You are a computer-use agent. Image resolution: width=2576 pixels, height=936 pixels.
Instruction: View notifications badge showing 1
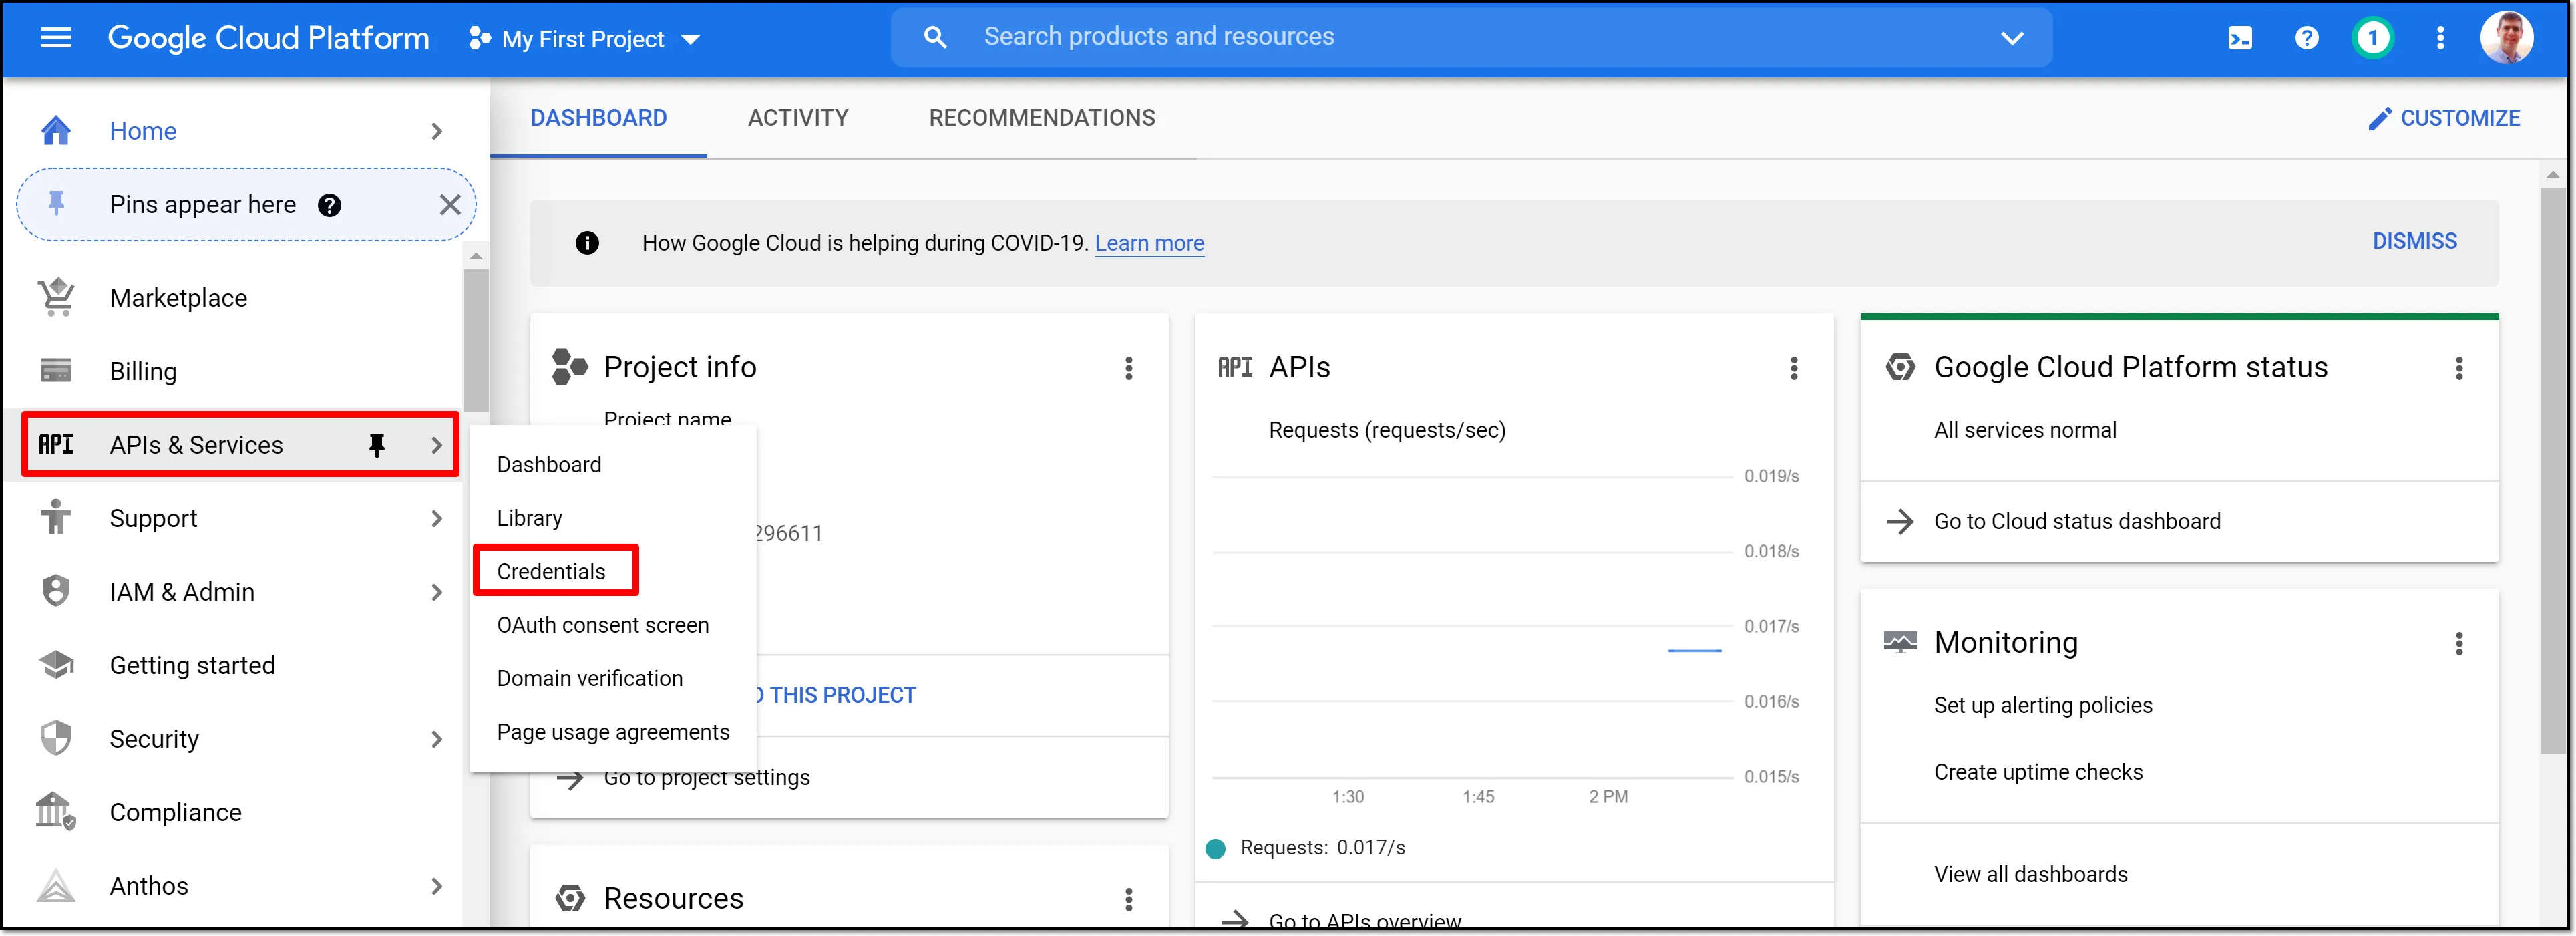(x=2373, y=38)
